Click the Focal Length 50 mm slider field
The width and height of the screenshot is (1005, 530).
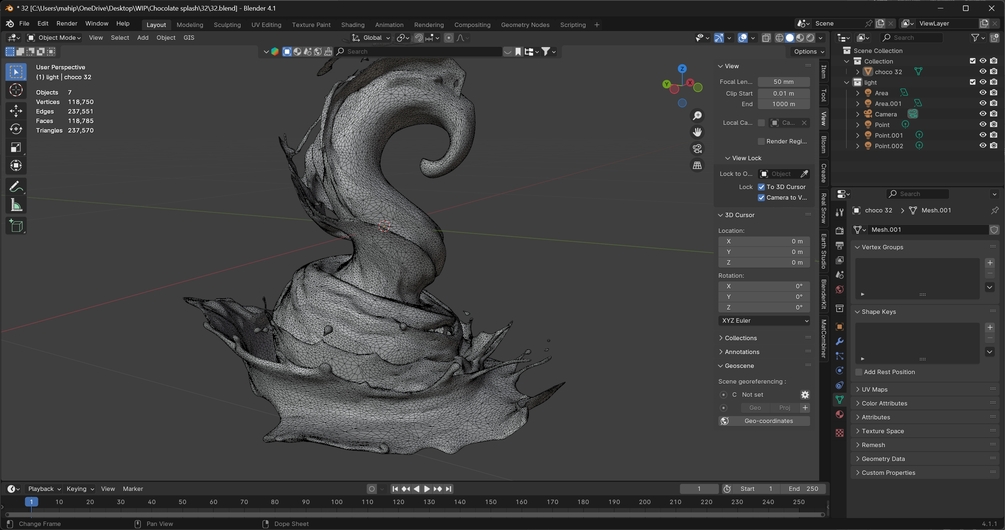[x=783, y=82]
